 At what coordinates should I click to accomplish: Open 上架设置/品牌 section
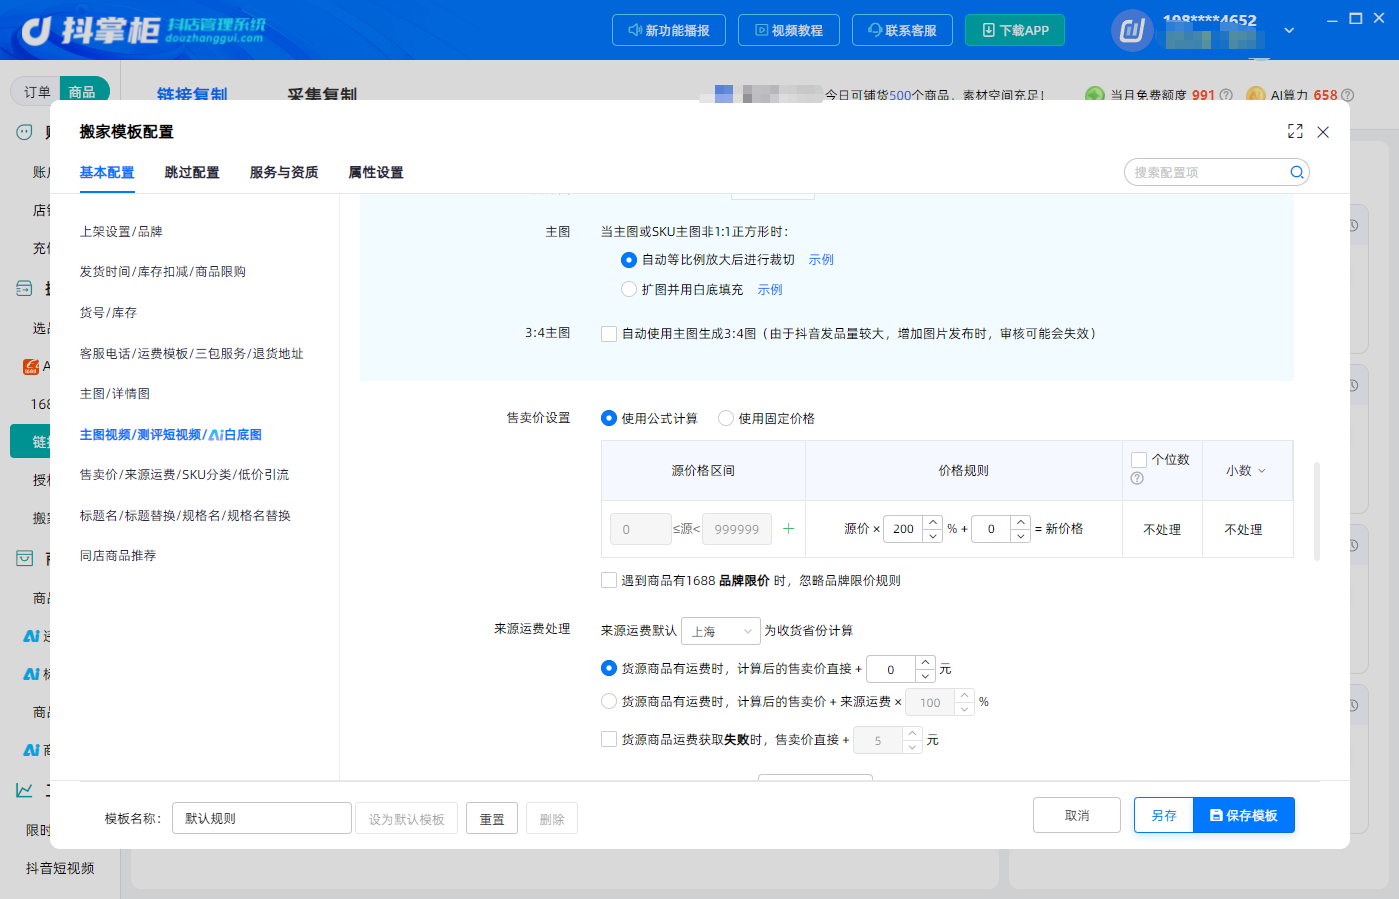click(x=121, y=232)
